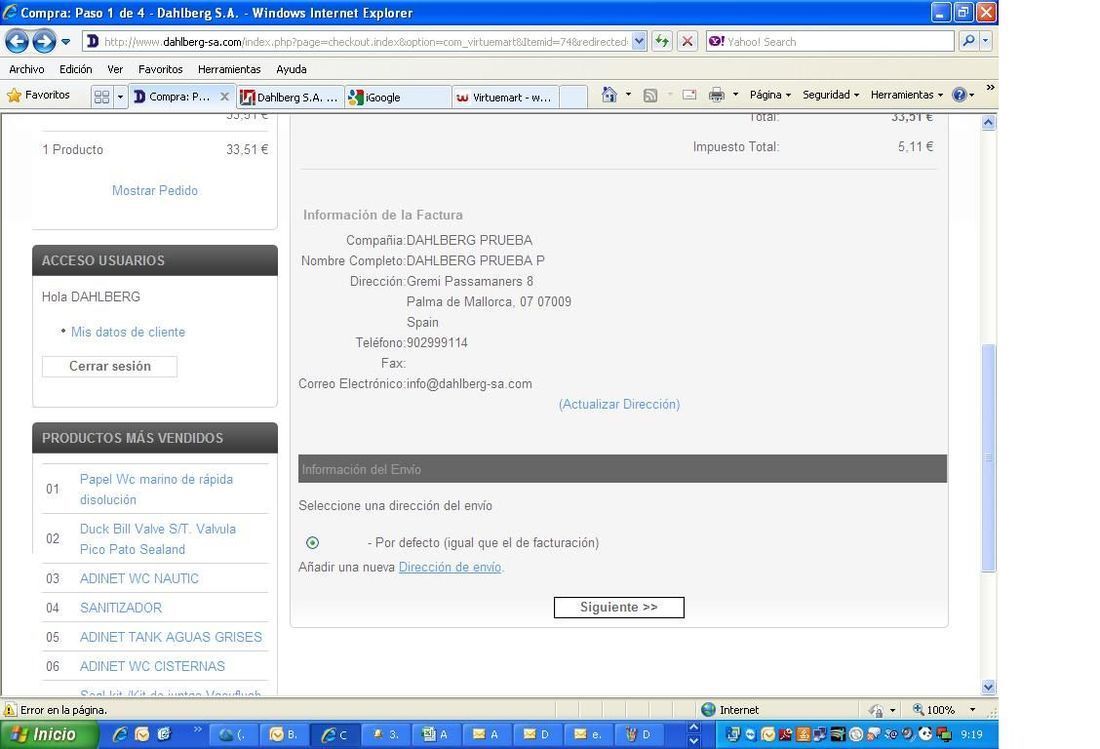This screenshot has width=1100, height=749.
Task: Open the Favoritos menu in menu bar
Action: (x=160, y=69)
